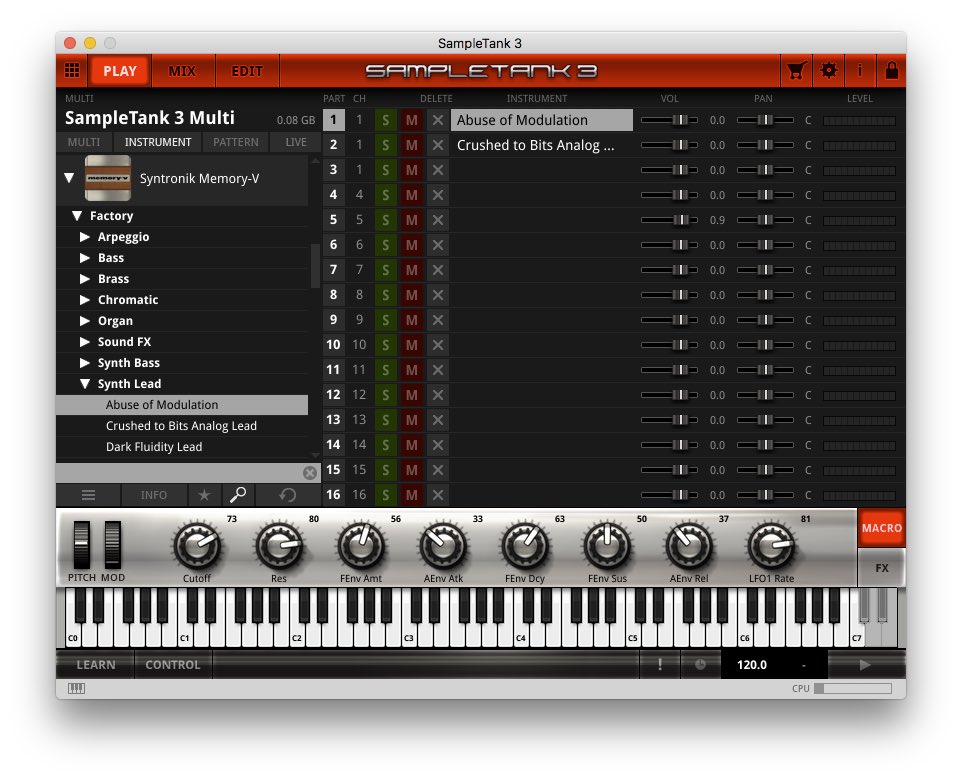The height and width of the screenshot is (779, 962).
Task: Click the INFO button
Action: tap(153, 495)
